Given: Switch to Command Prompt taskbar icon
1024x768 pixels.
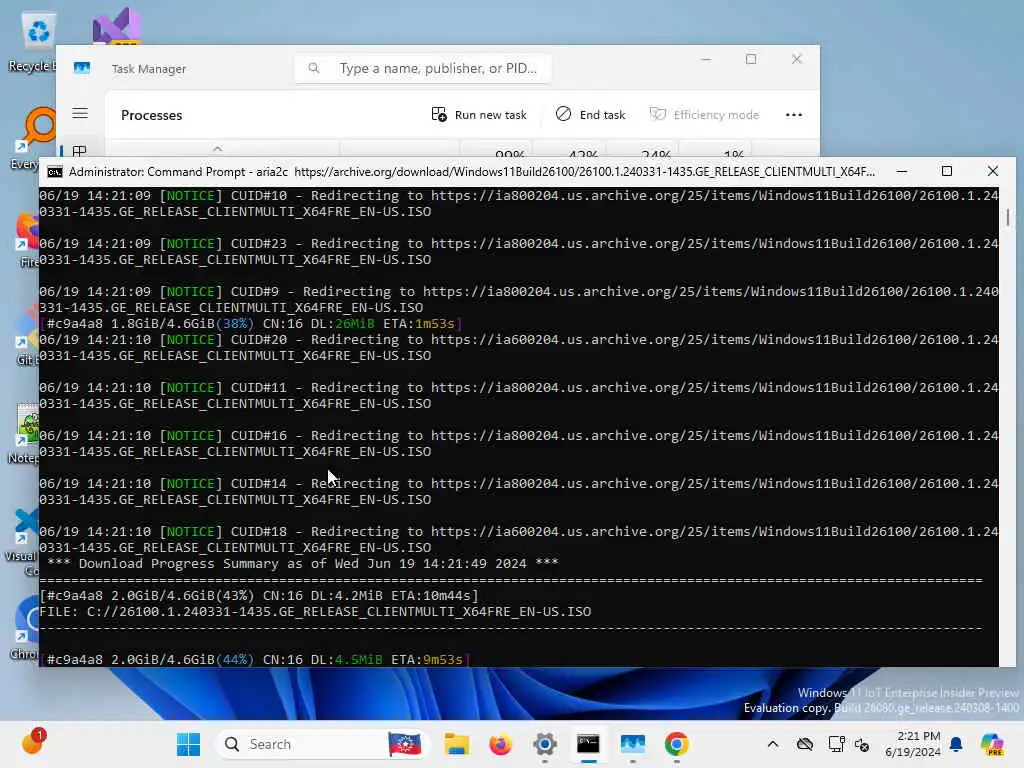Looking at the screenshot, I should pyautogui.click(x=588, y=744).
